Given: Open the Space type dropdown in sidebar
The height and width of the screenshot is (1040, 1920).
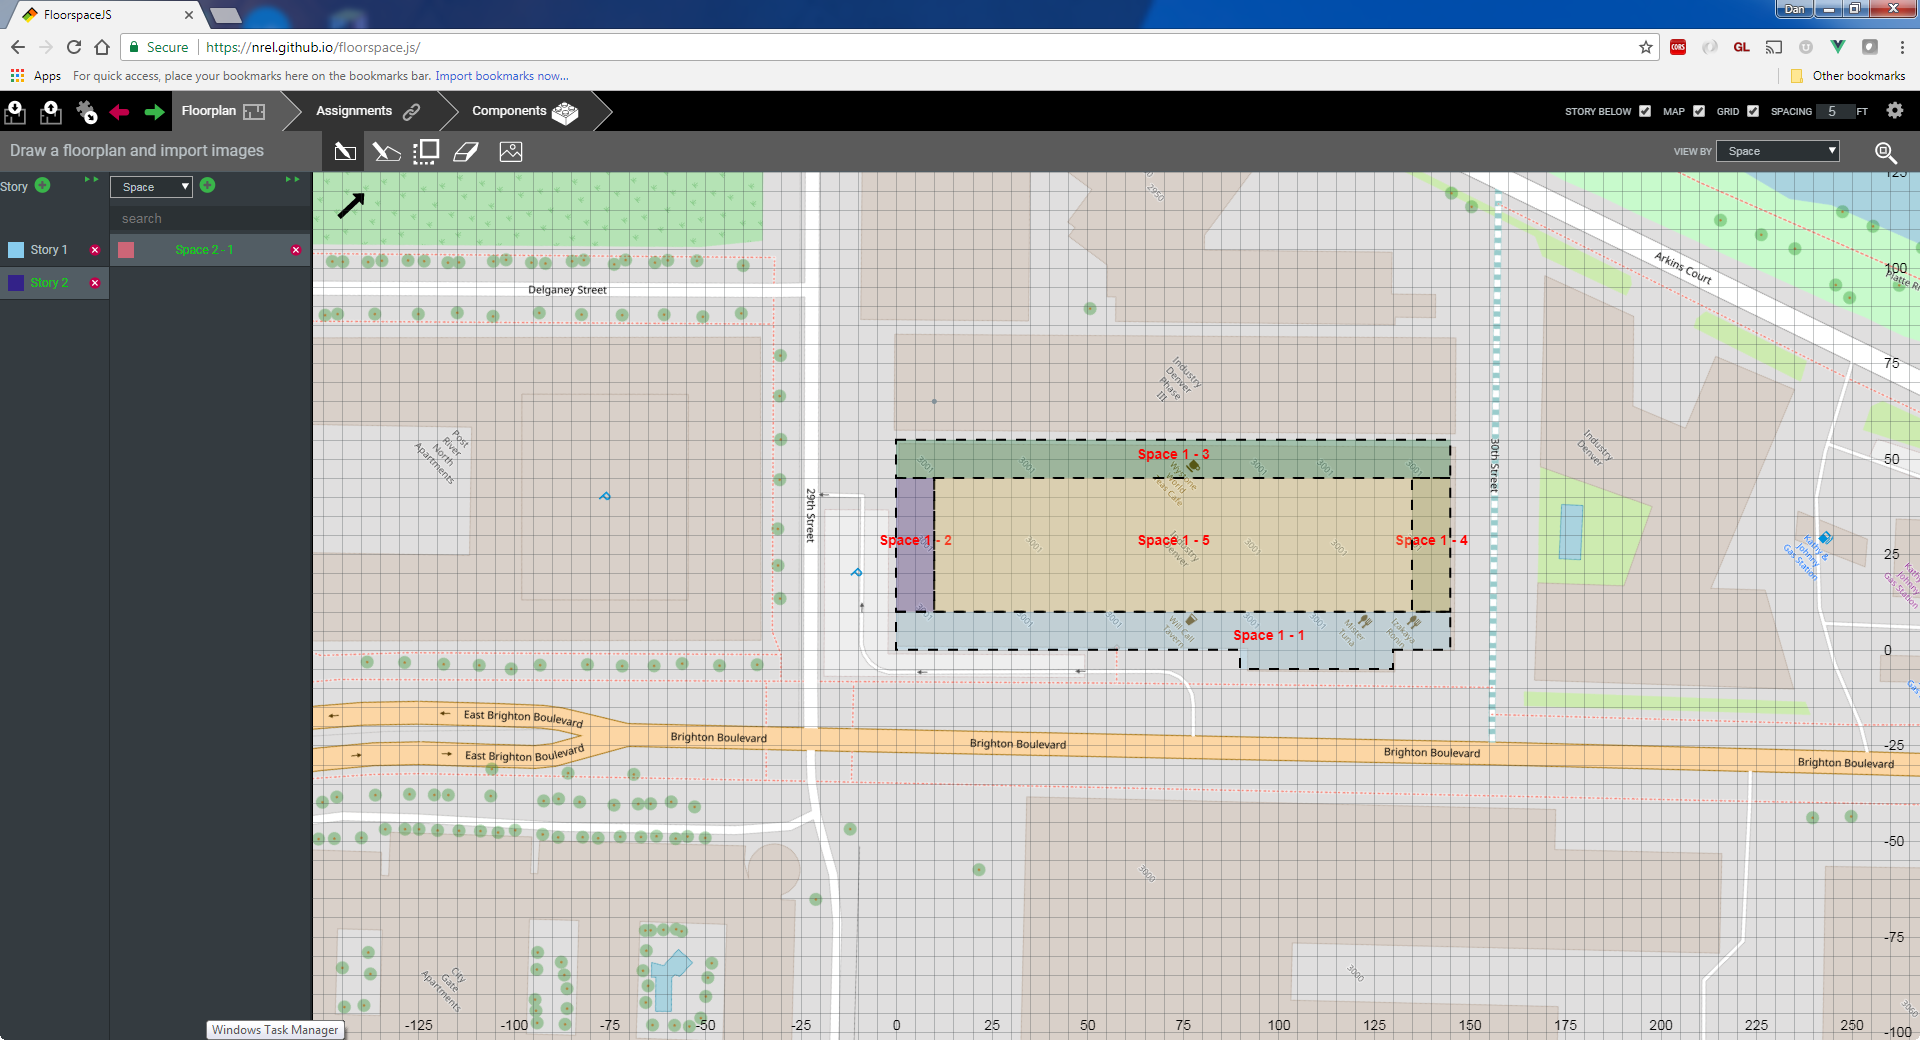Looking at the screenshot, I should [151, 187].
